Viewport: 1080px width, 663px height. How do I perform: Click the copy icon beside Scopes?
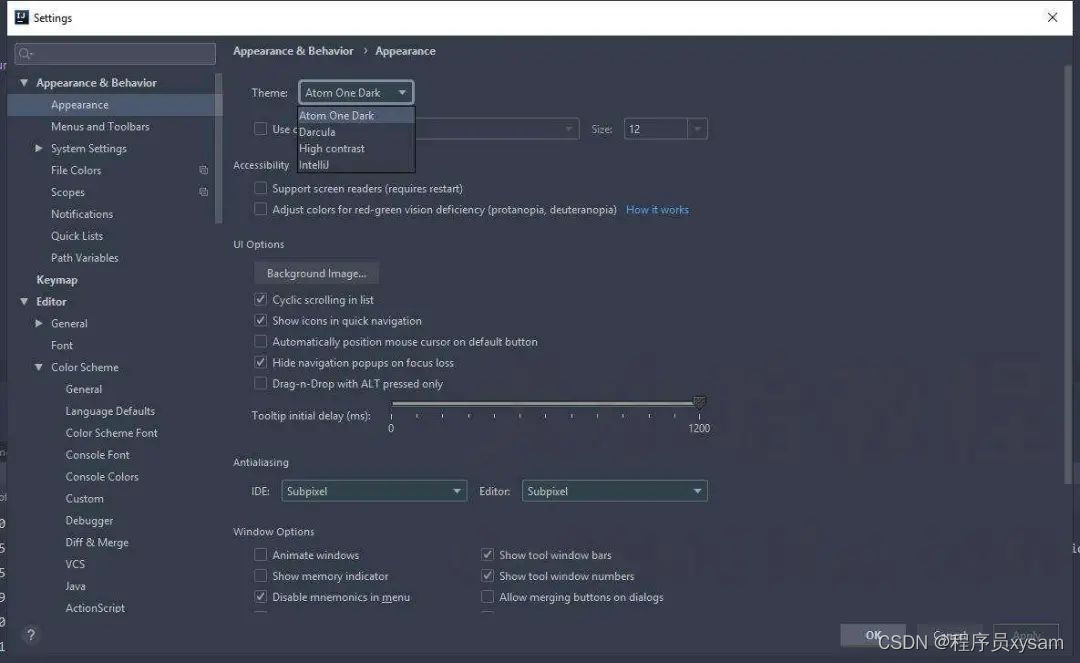(203, 192)
